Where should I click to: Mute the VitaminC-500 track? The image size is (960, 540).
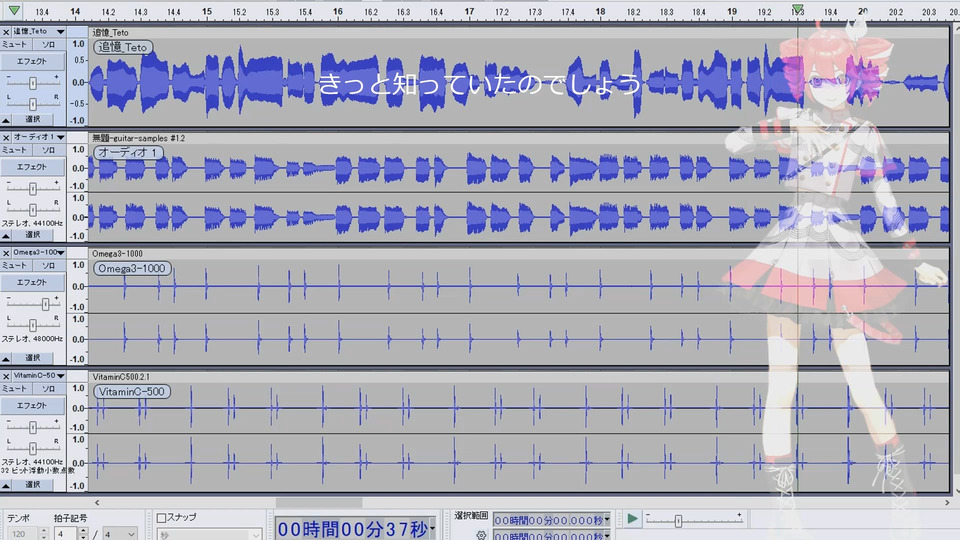pyautogui.click(x=15, y=389)
